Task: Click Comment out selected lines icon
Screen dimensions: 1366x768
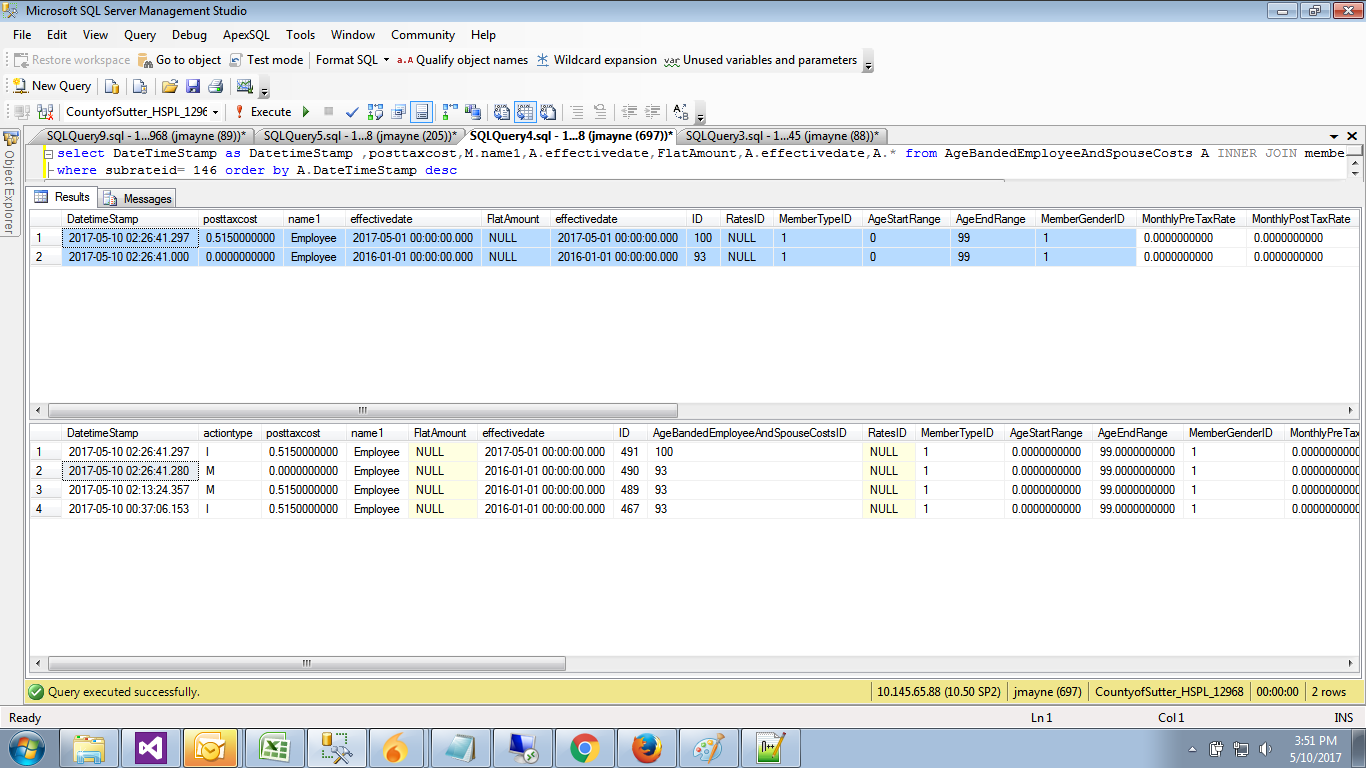Action: coord(577,112)
